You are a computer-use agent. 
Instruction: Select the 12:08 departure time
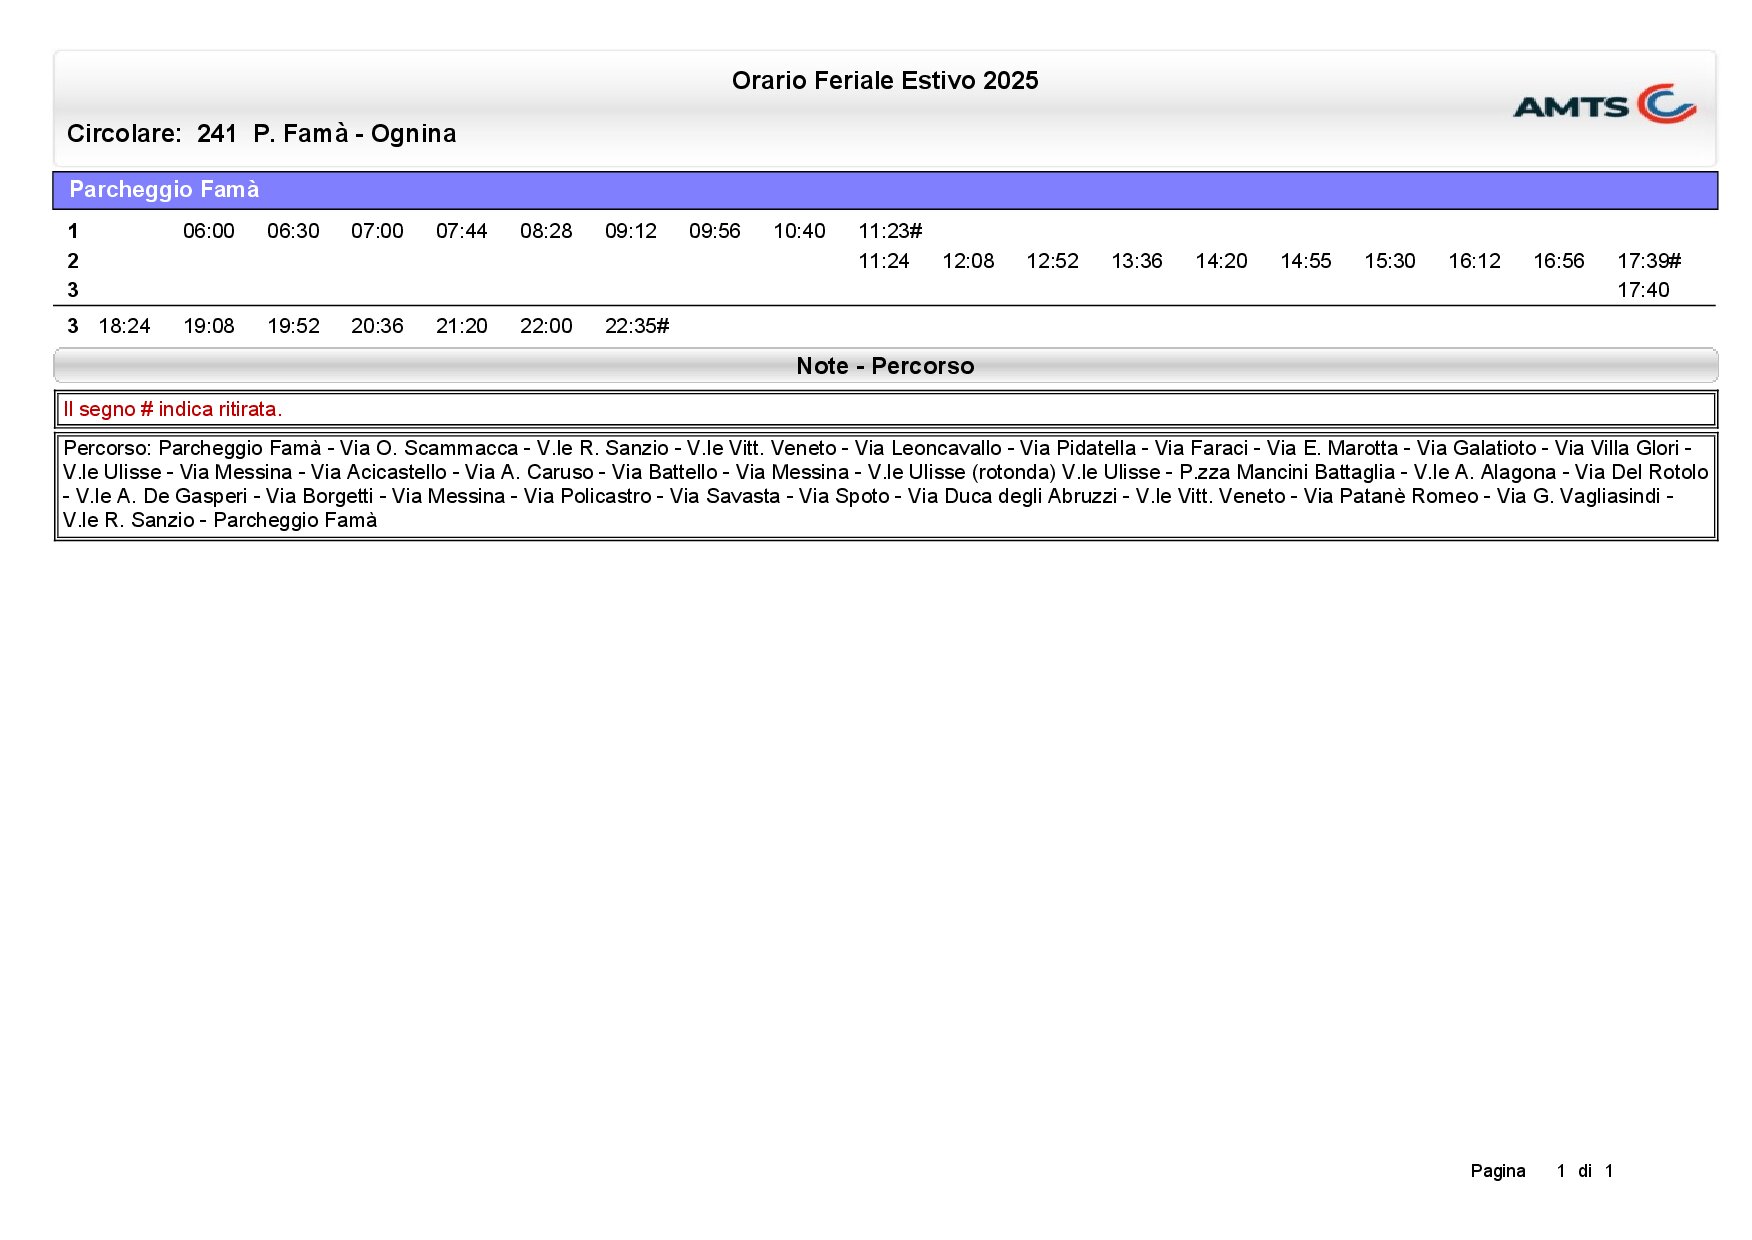click(x=968, y=261)
